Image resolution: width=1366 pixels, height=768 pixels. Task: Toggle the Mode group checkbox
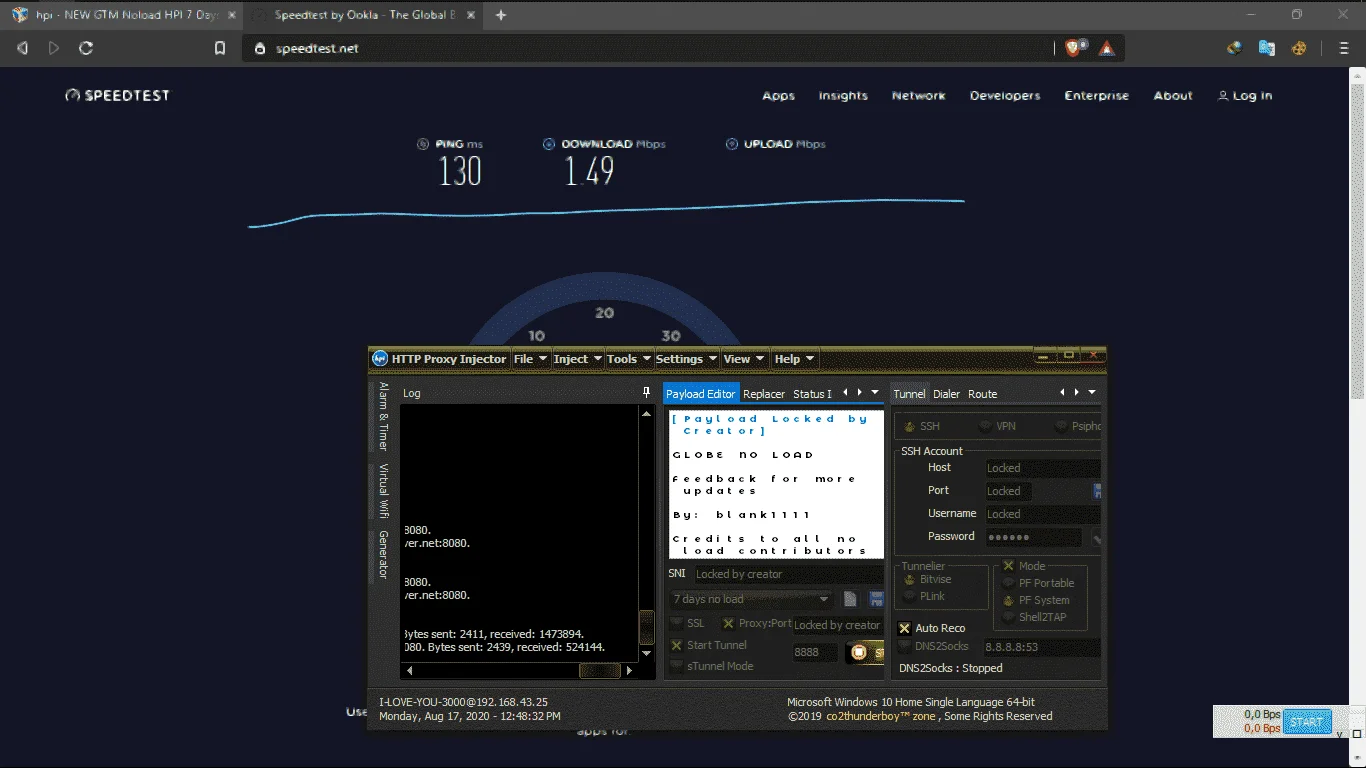[1008, 566]
